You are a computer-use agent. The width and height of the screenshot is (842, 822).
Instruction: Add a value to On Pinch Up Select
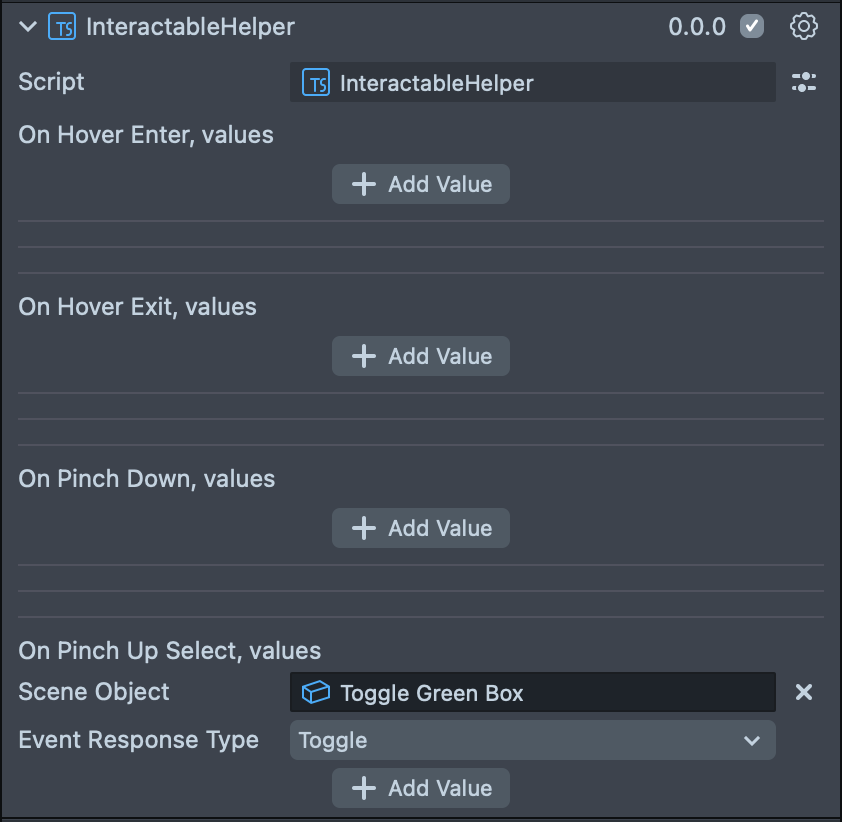click(421, 788)
